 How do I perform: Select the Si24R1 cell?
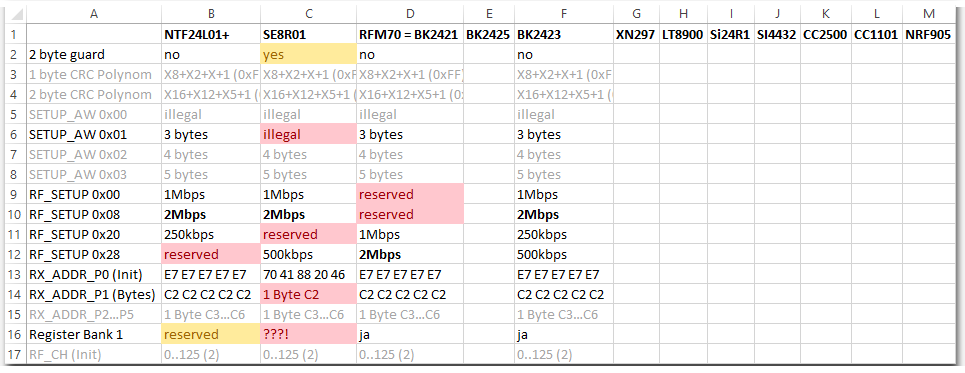[731, 34]
